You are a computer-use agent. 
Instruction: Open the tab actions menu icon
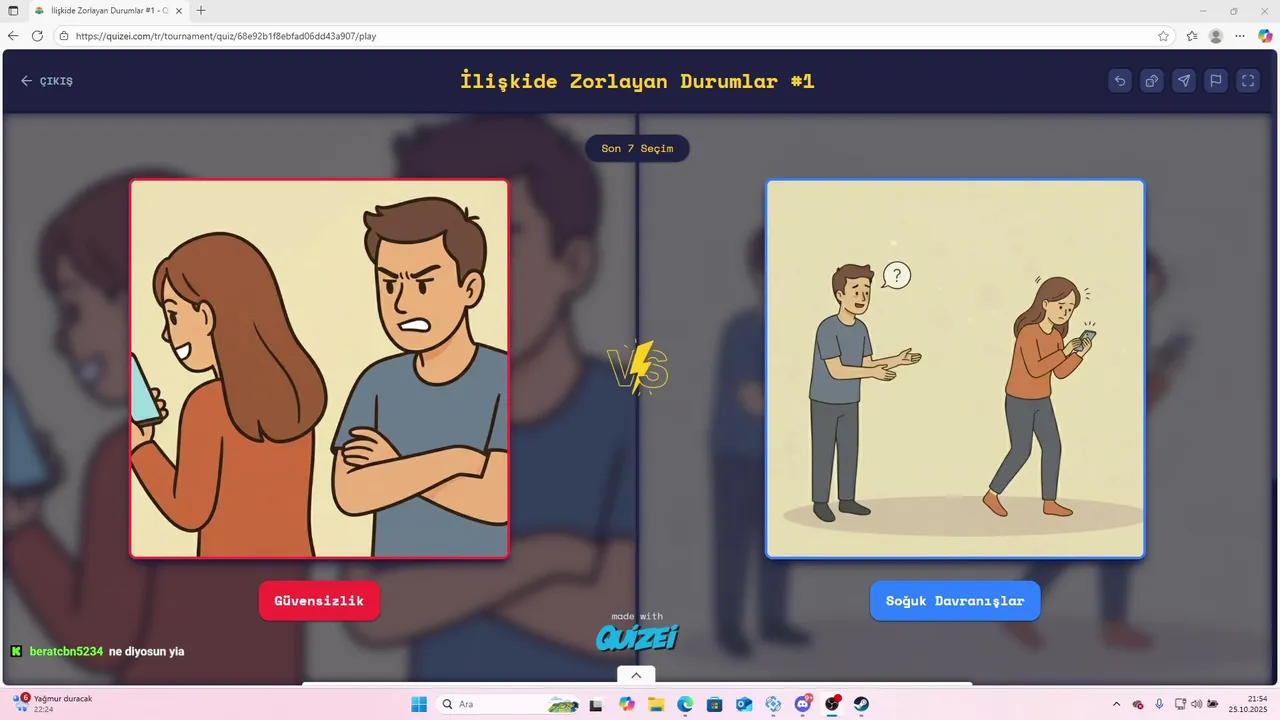13,11
